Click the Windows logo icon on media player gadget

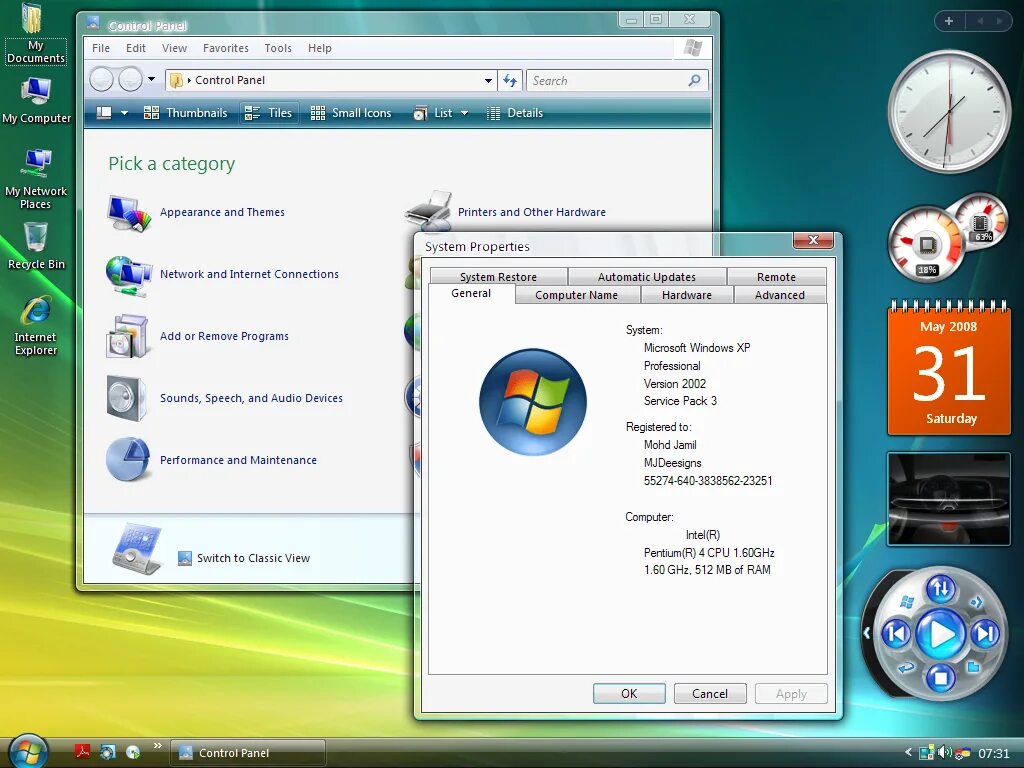pos(906,601)
